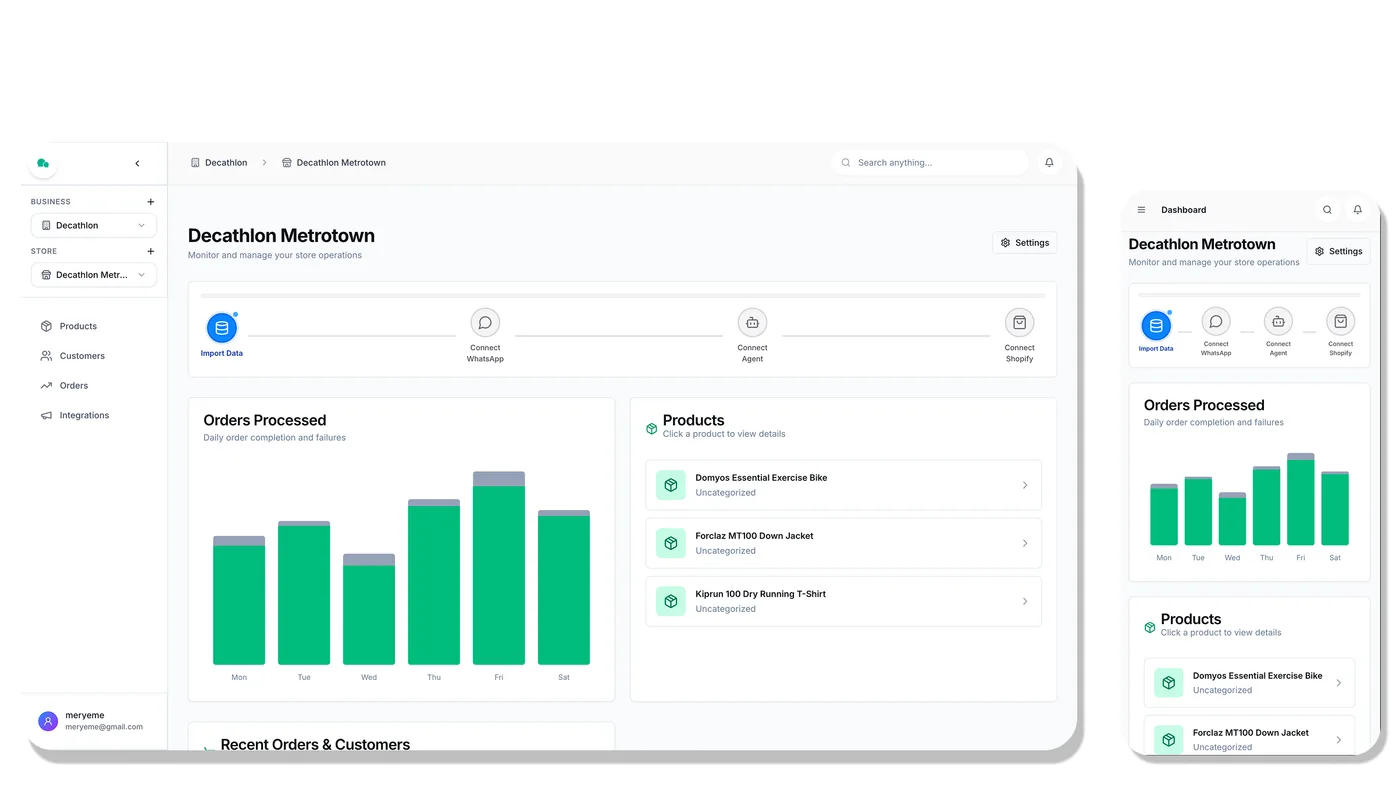Open Domyos Essential Exercise Bike in desktop view
1400x809 pixels.
pos(843,485)
